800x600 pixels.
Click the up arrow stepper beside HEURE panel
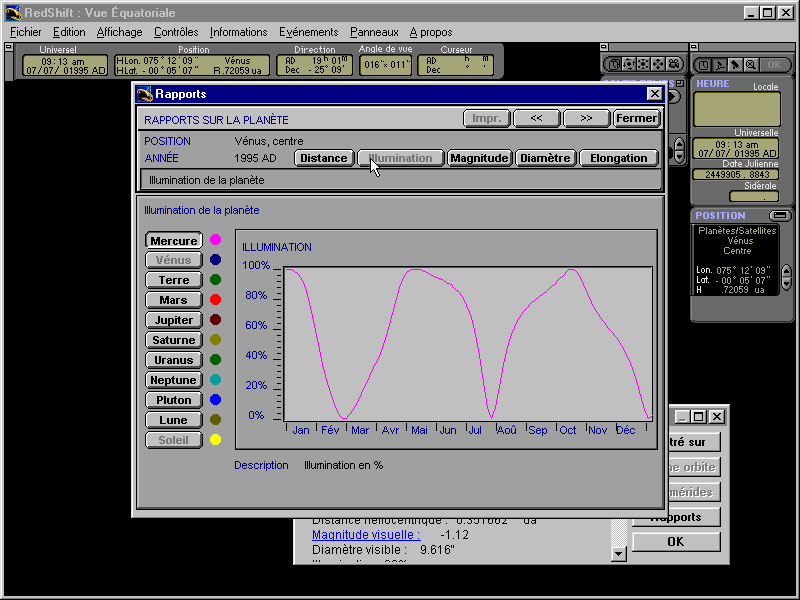(x=679, y=144)
